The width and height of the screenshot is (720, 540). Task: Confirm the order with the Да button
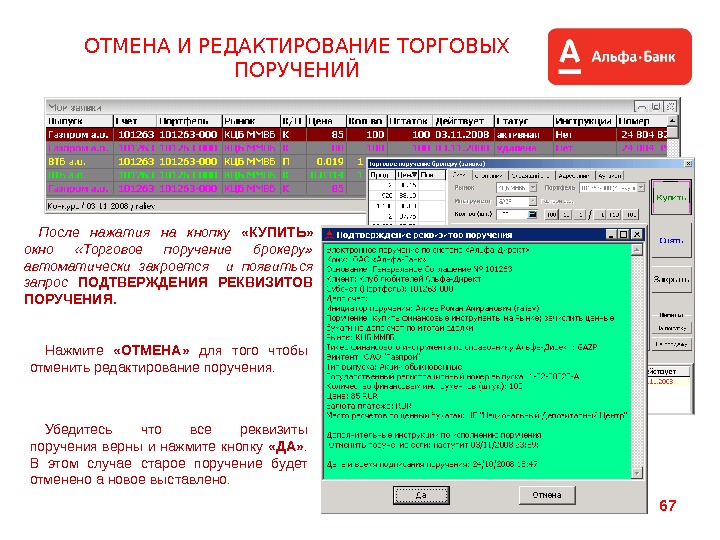[421, 495]
